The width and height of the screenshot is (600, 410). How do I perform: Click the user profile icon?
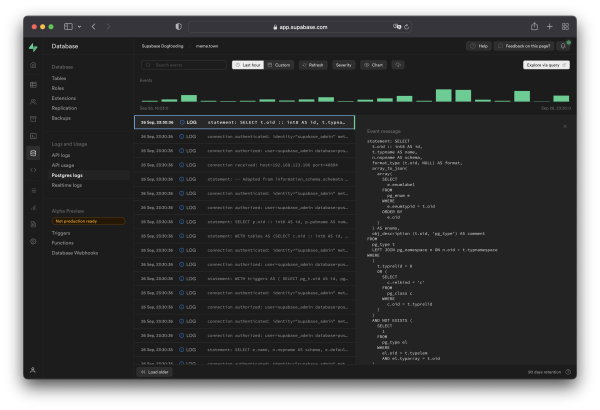click(34, 370)
